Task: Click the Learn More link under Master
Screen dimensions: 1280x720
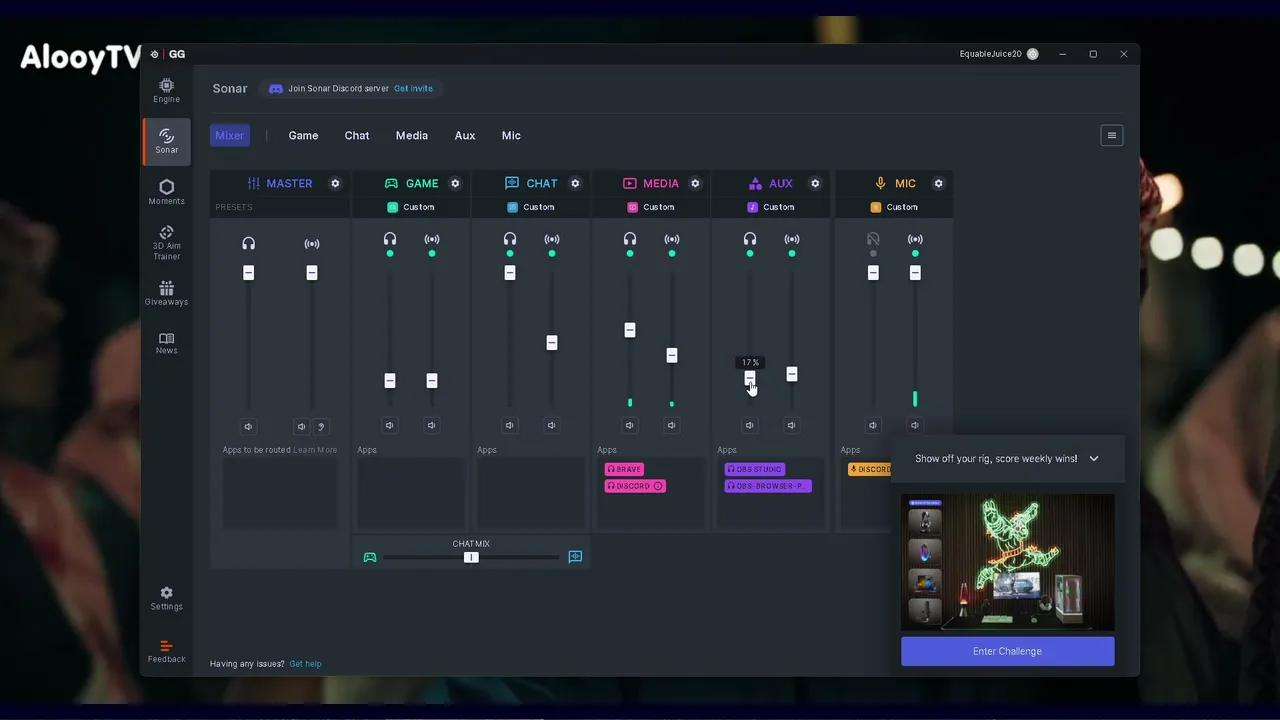Action: [x=315, y=450]
